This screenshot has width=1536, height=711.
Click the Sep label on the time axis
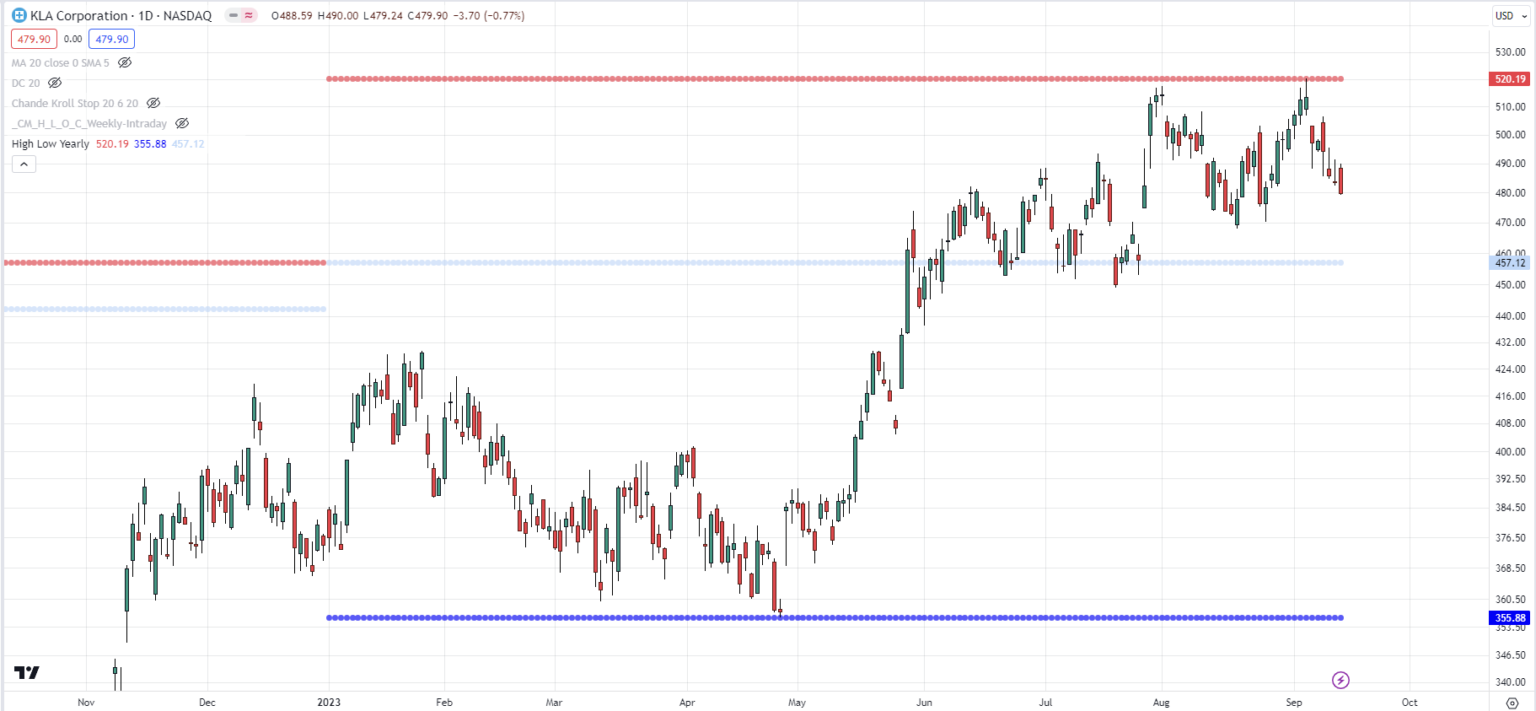pyautogui.click(x=1293, y=703)
